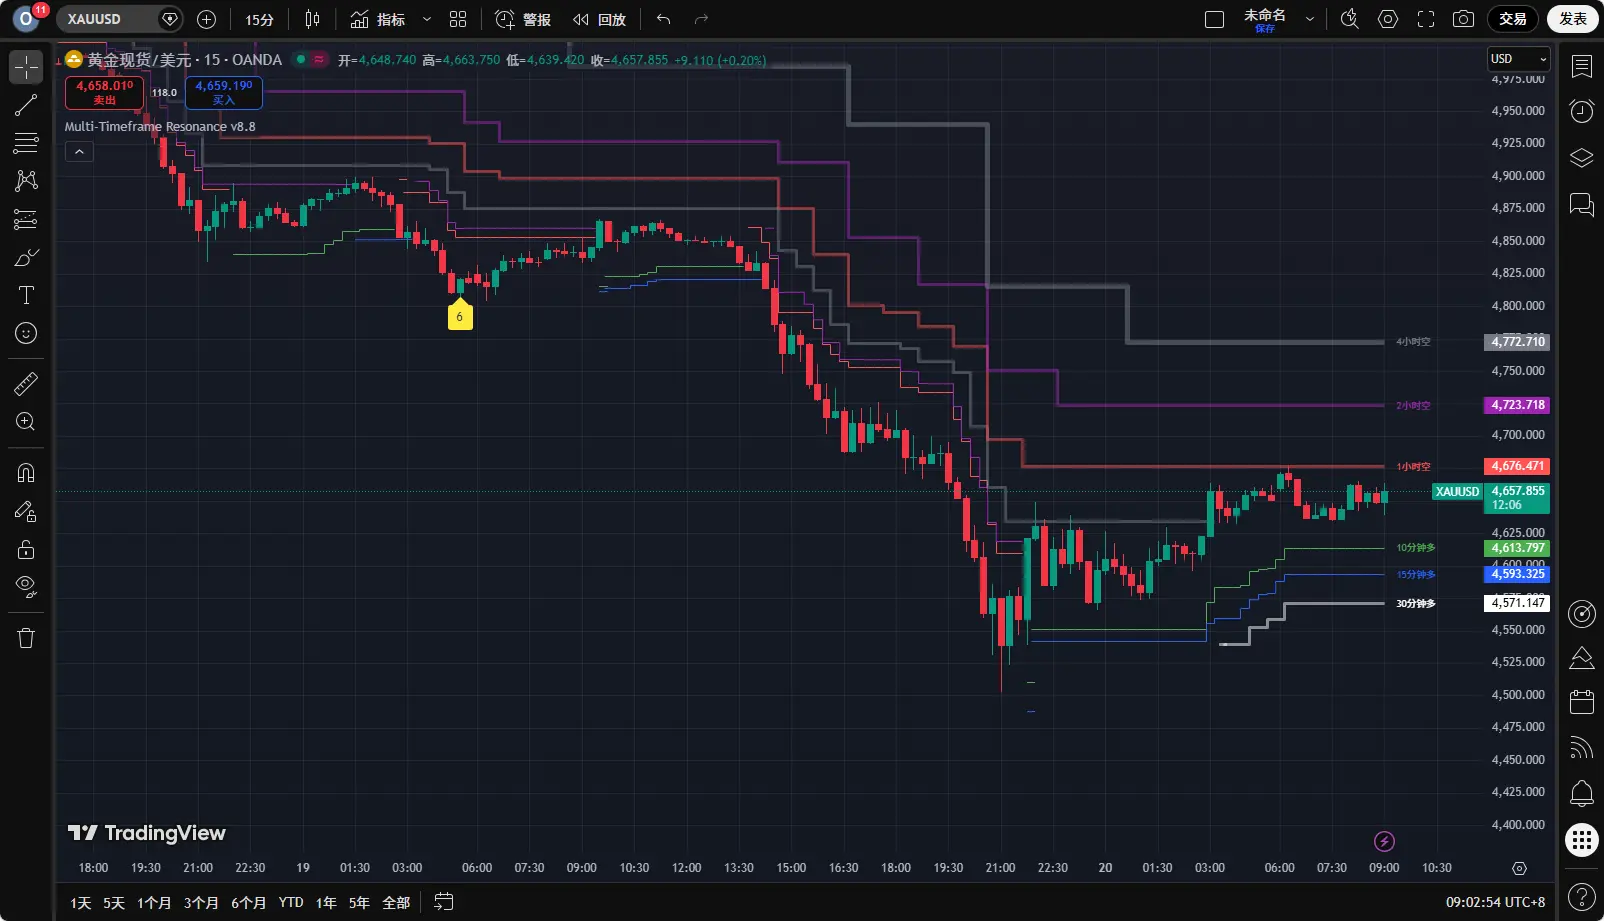Select the 5天 date range
The height and width of the screenshot is (921, 1604).
114,903
